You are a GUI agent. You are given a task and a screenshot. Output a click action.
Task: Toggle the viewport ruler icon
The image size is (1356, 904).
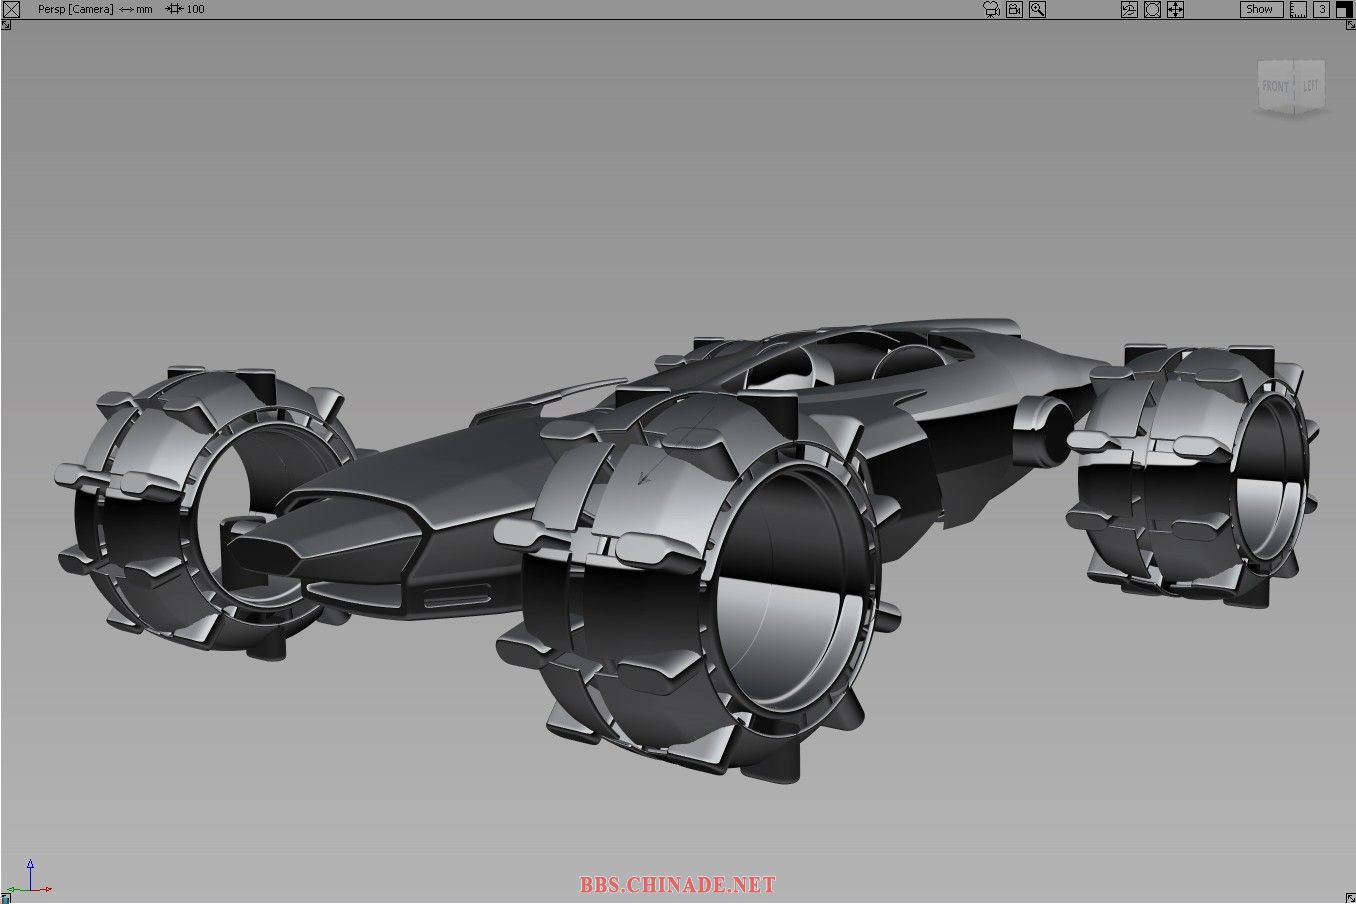pos(1298,9)
